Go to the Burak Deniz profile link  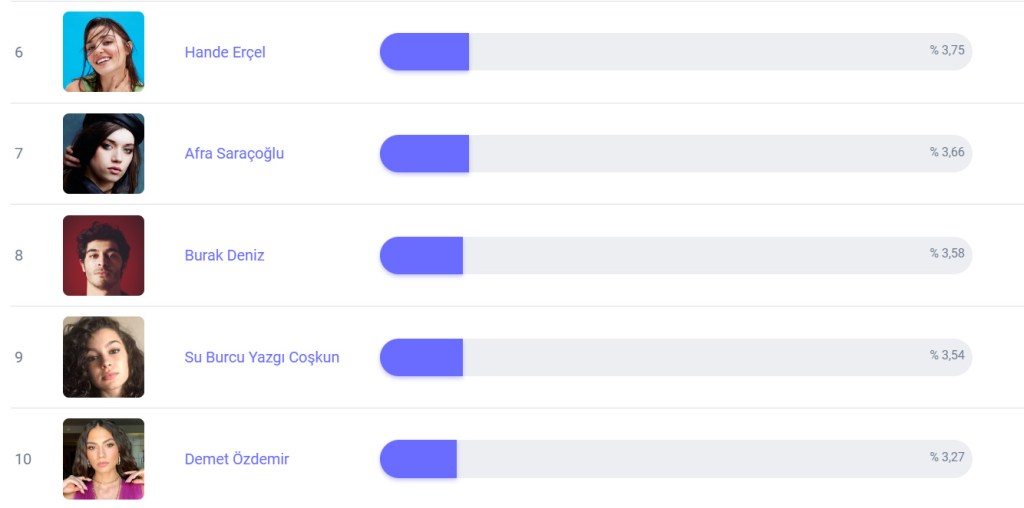[x=224, y=255]
